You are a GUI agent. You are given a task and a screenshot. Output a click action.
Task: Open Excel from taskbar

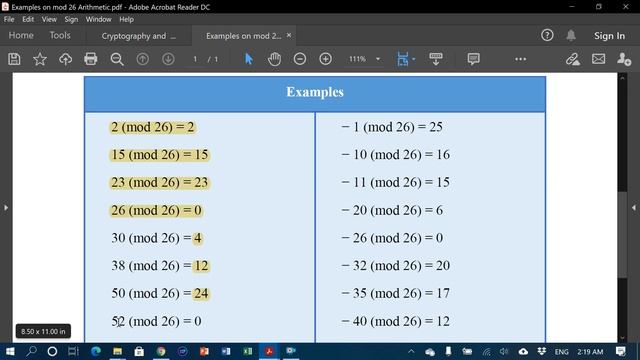(247, 351)
